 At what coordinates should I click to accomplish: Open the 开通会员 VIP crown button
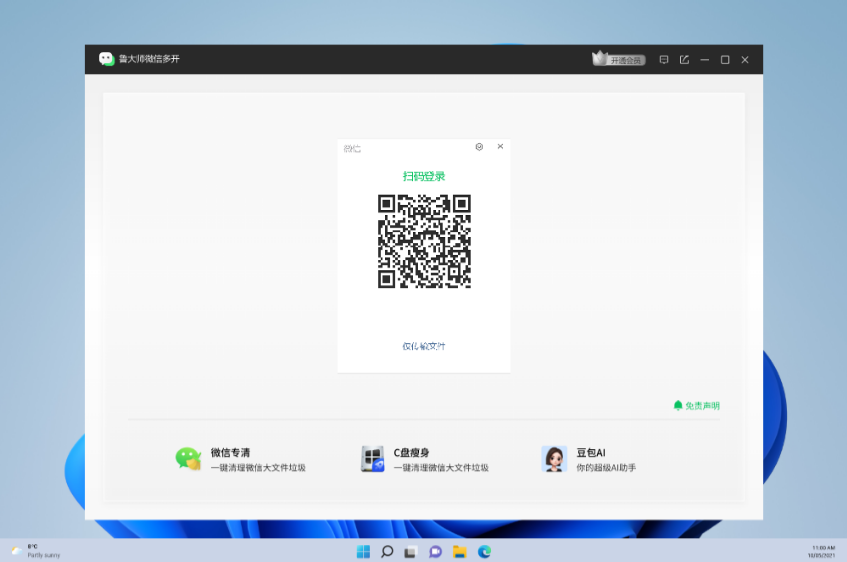coord(619,59)
